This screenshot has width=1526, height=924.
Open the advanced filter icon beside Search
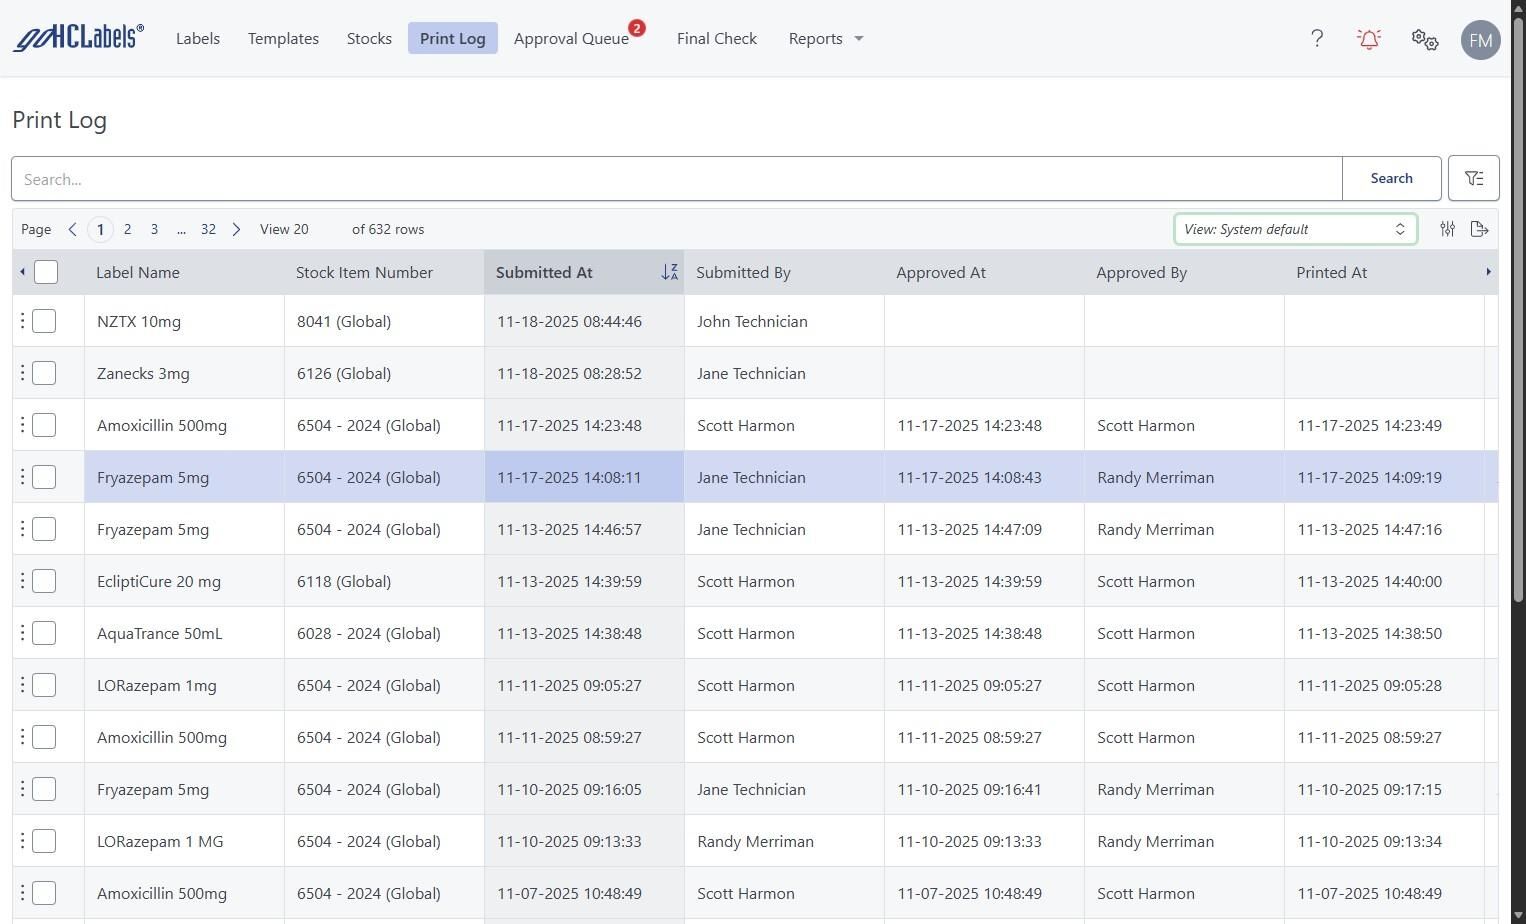point(1473,179)
